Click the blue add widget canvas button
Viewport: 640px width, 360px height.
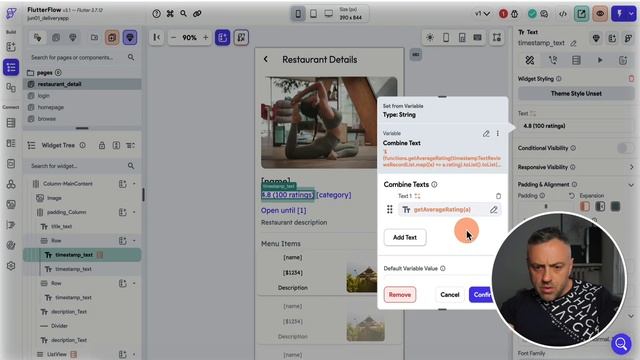click(x=222, y=38)
